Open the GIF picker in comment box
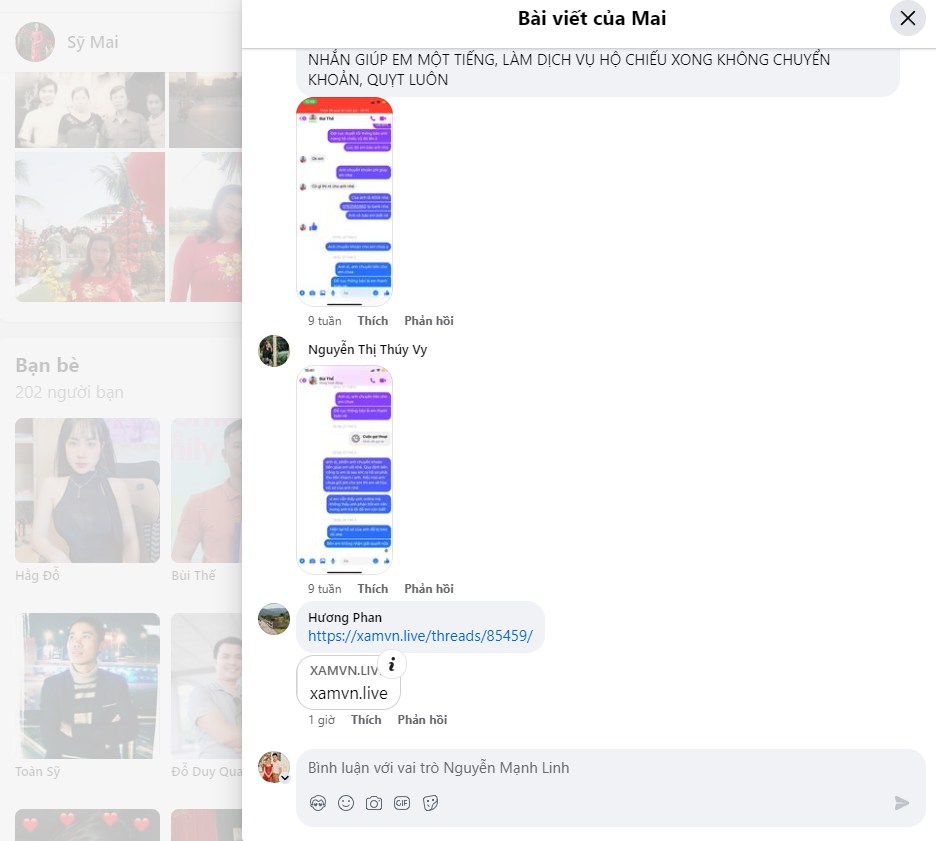The image size is (936, 841). tap(402, 803)
